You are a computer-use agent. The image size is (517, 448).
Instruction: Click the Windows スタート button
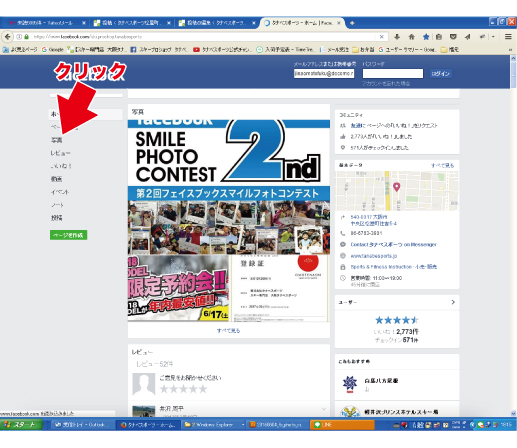[22, 425]
